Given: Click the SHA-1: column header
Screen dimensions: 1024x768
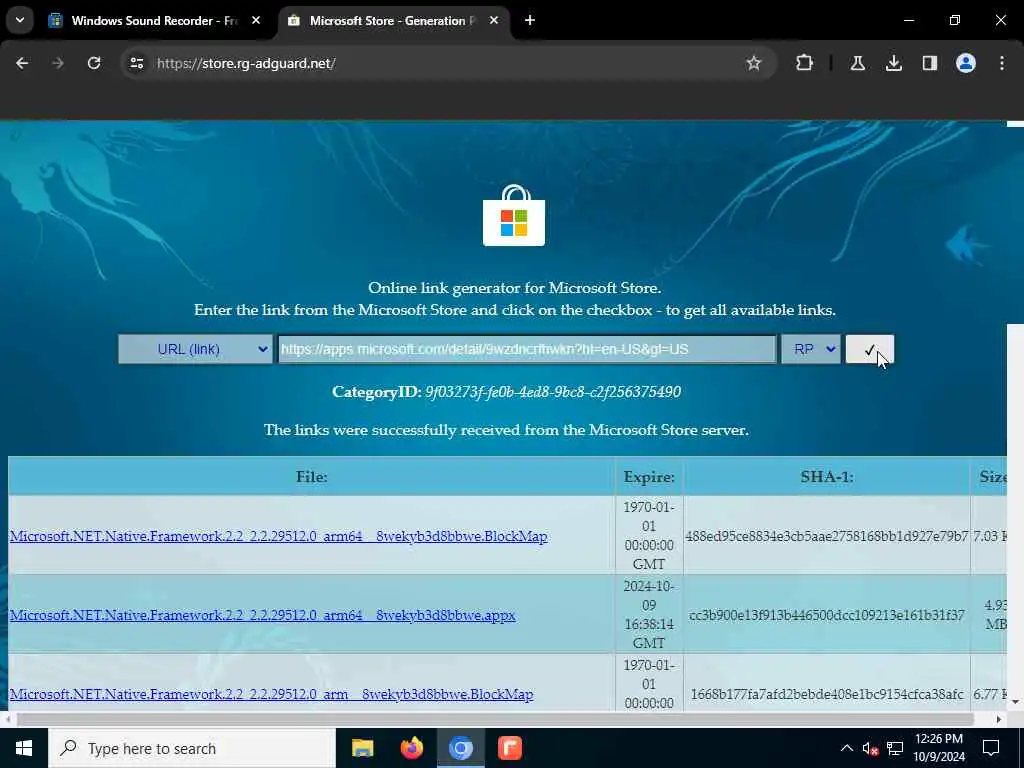Looking at the screenshot, I should click(827, 477).
